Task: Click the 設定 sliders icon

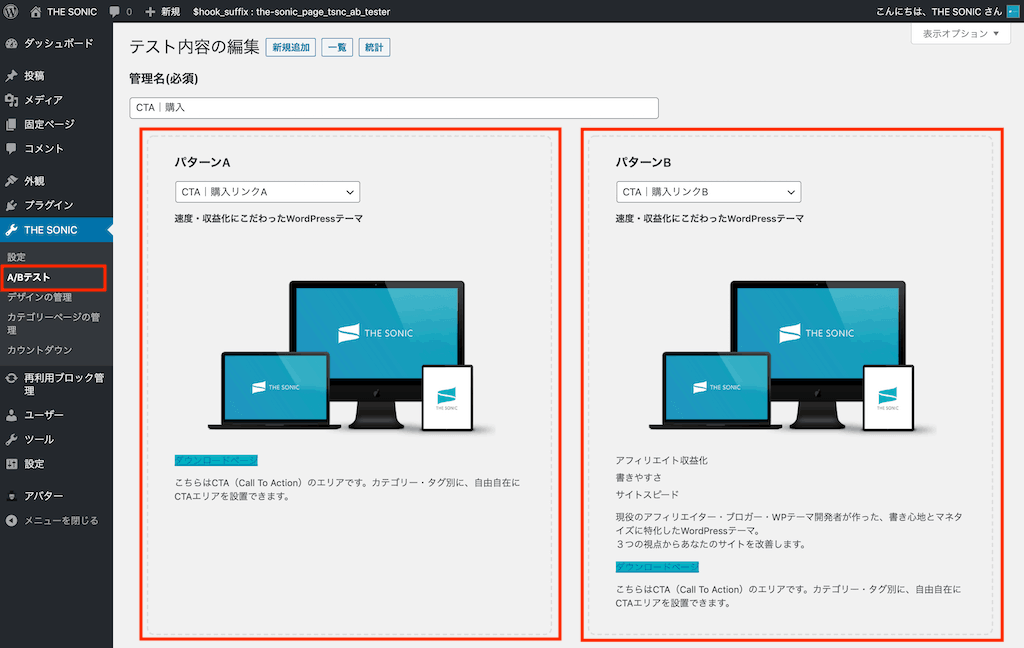Action: click(11, 464)
